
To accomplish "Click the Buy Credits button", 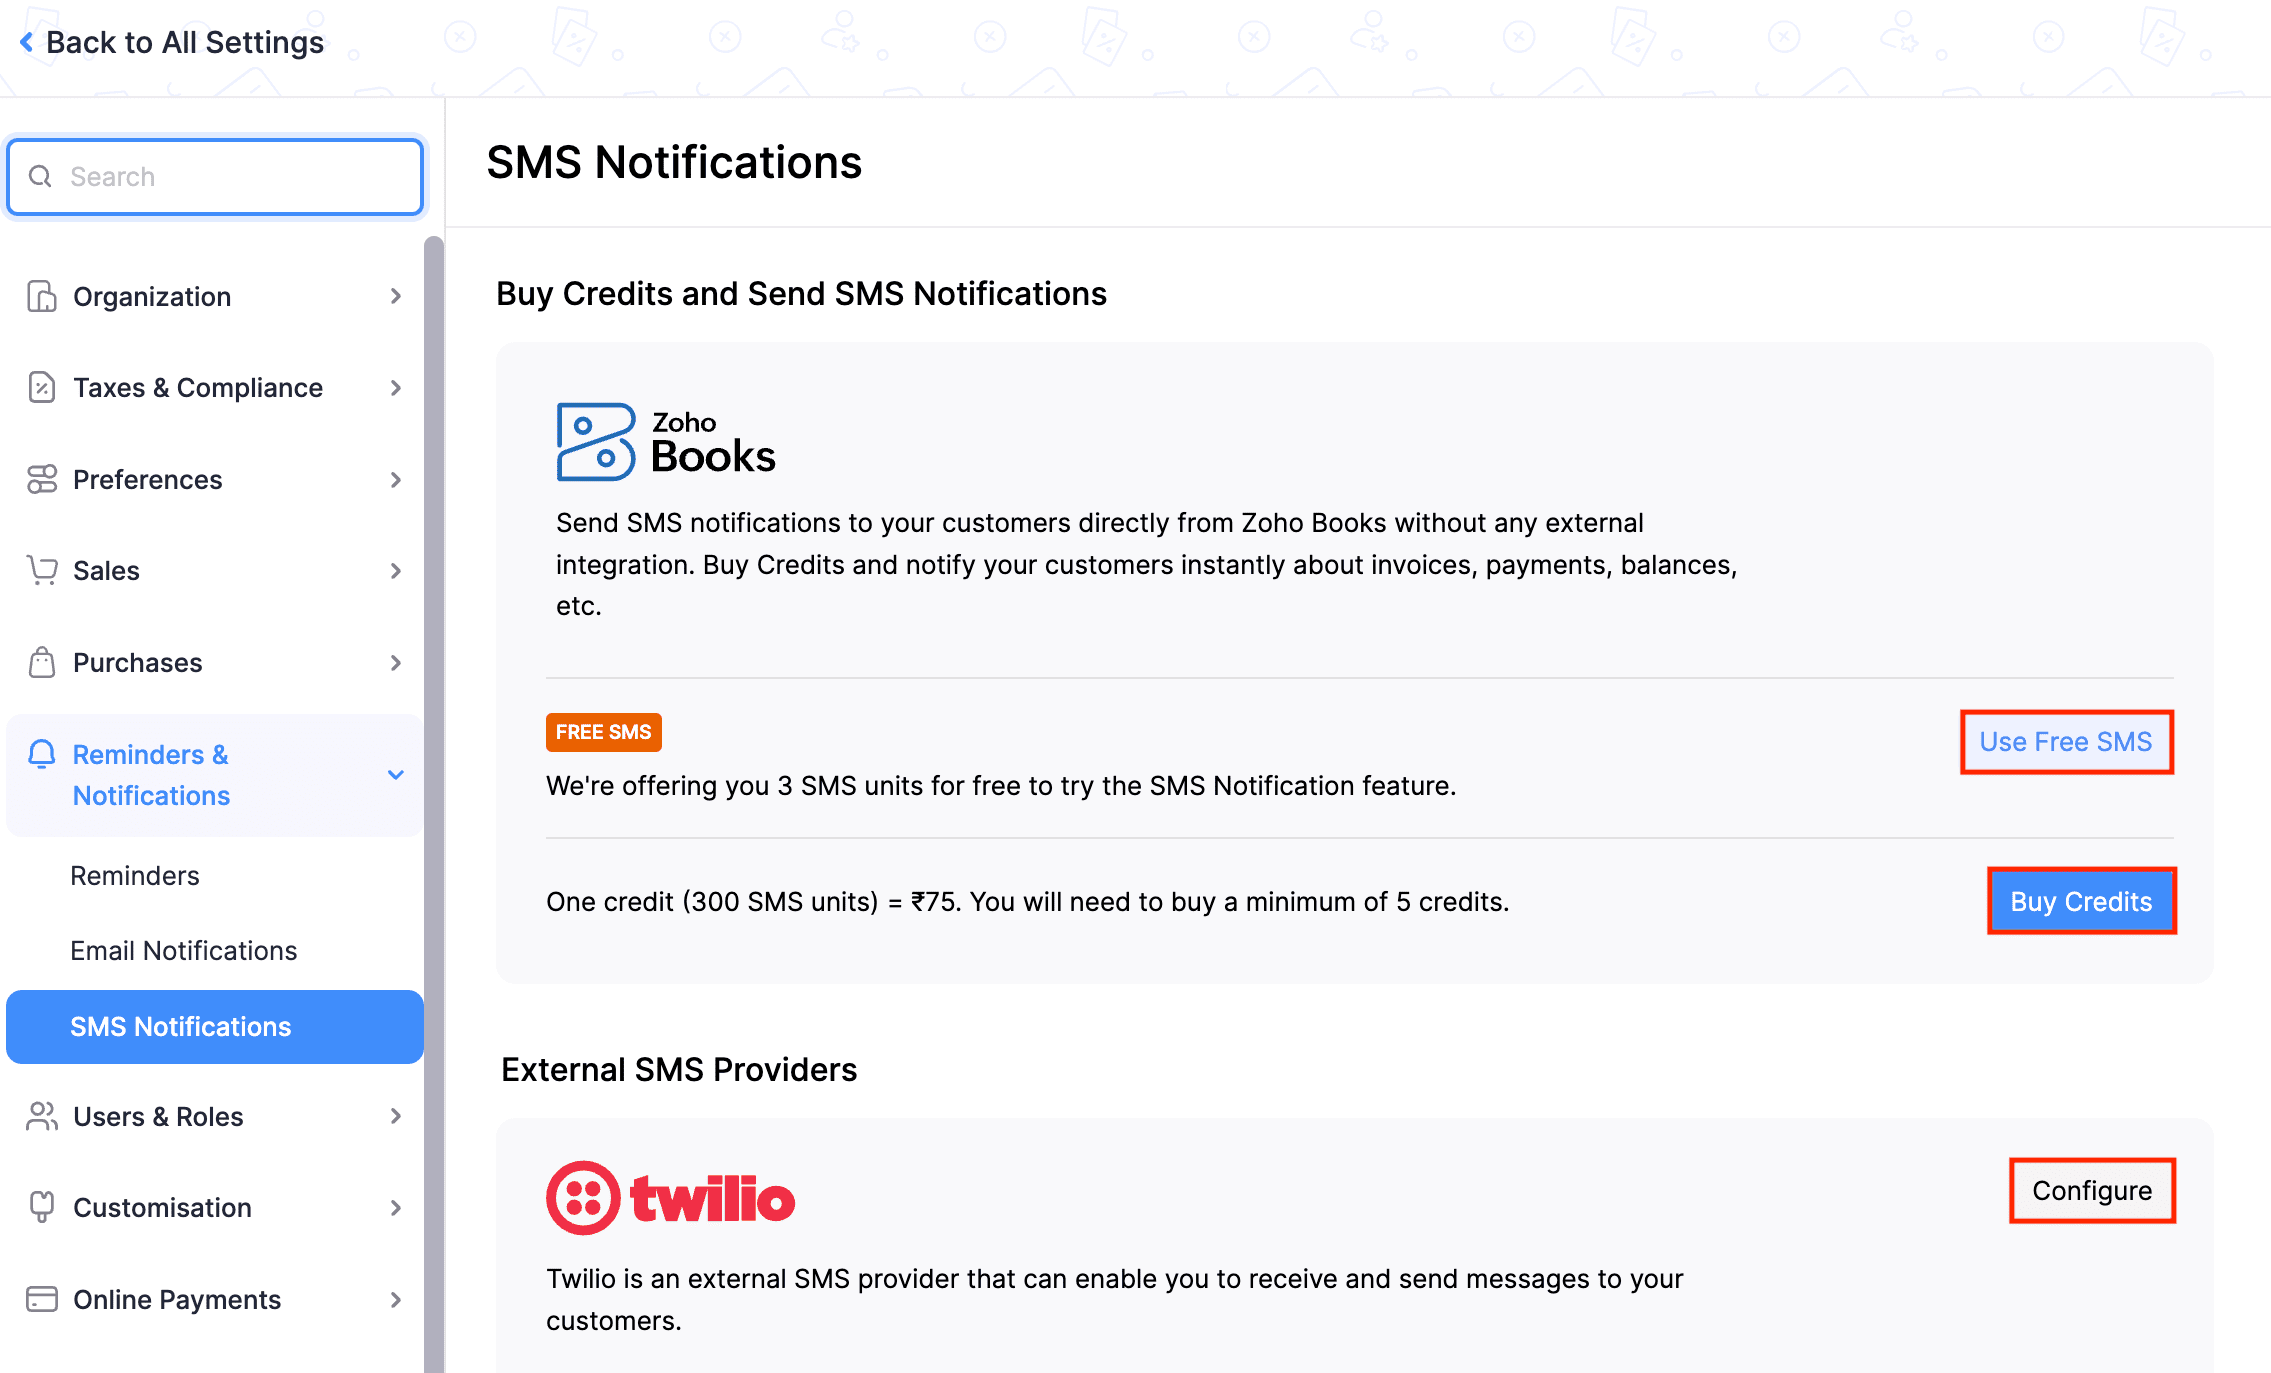I will 2083,901.
